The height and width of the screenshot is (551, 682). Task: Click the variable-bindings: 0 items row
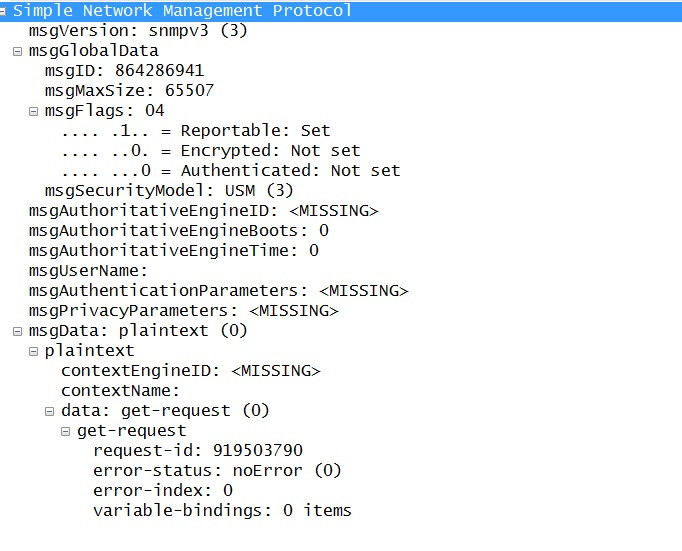[222, 511]
